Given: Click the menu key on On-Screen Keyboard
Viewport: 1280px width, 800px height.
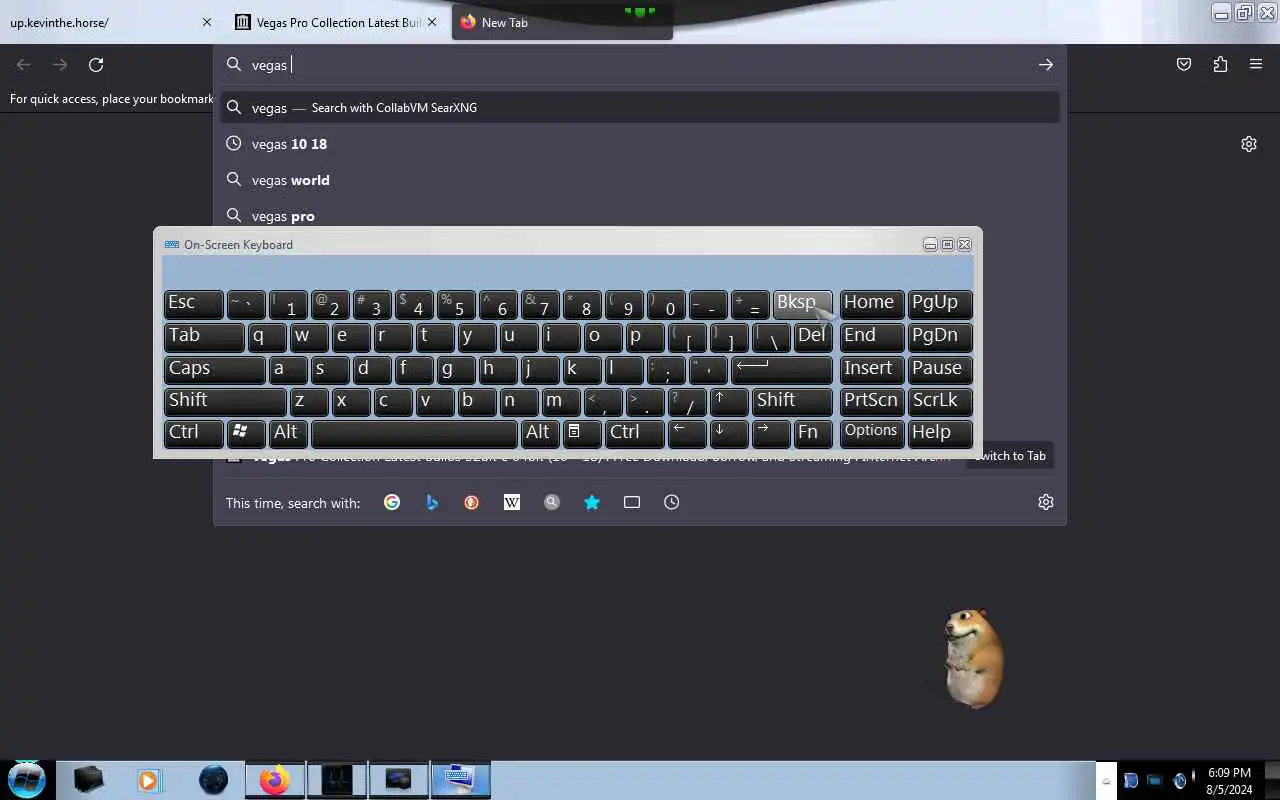Looking at the screenshot, I should coord(580,432).
